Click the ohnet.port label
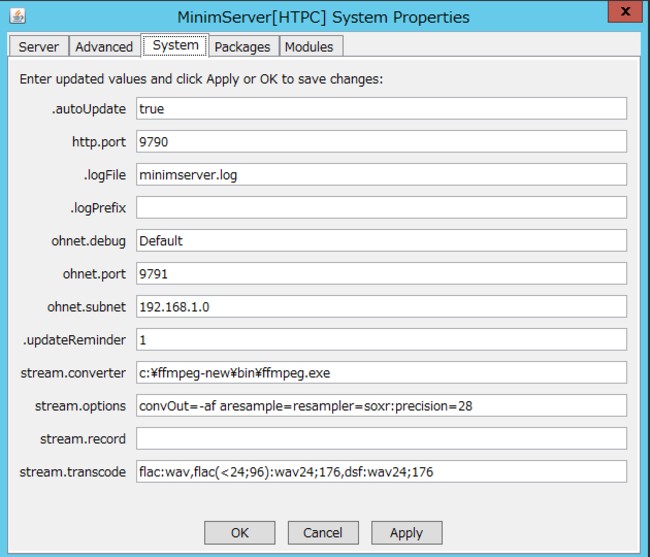Viewport: 650px width, 557px height. [x=95, y=274]
